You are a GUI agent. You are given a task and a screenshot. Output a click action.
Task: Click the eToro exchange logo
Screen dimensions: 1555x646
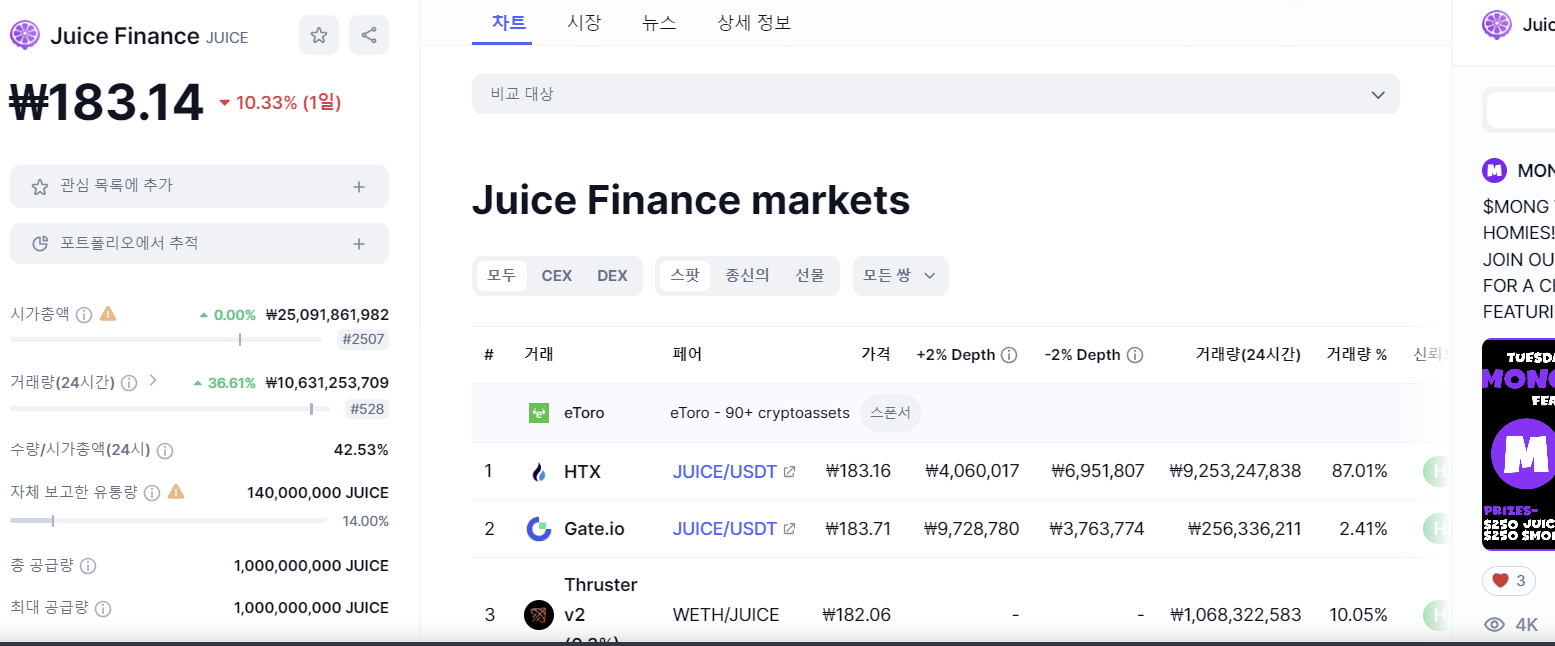point(538,413)
